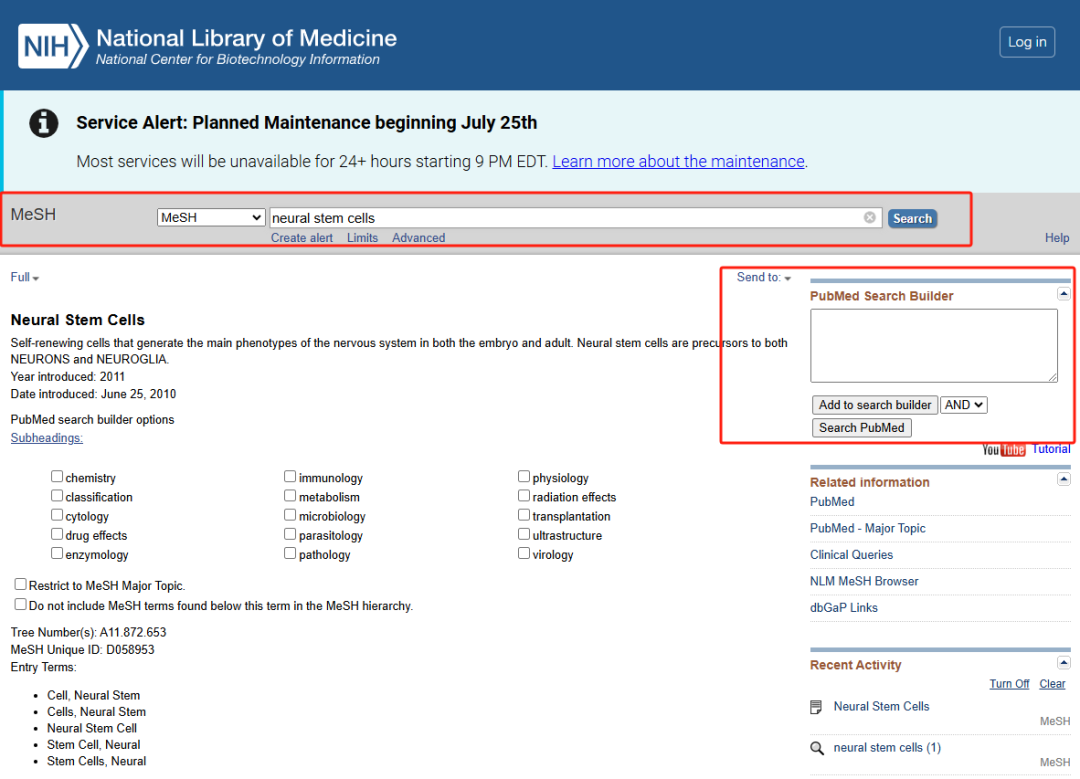Check the cytology subheading
This screenshot has width=1080, height=779.
click(57, 515)
